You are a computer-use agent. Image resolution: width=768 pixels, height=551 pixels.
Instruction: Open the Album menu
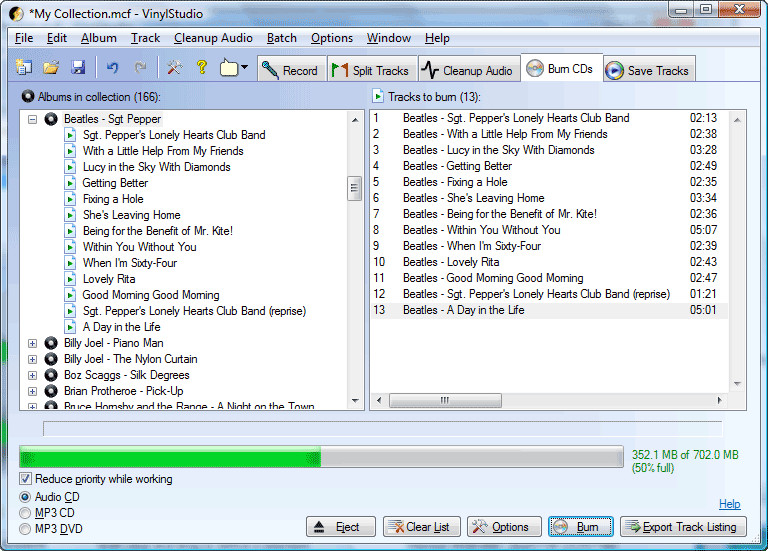[99, 38]
